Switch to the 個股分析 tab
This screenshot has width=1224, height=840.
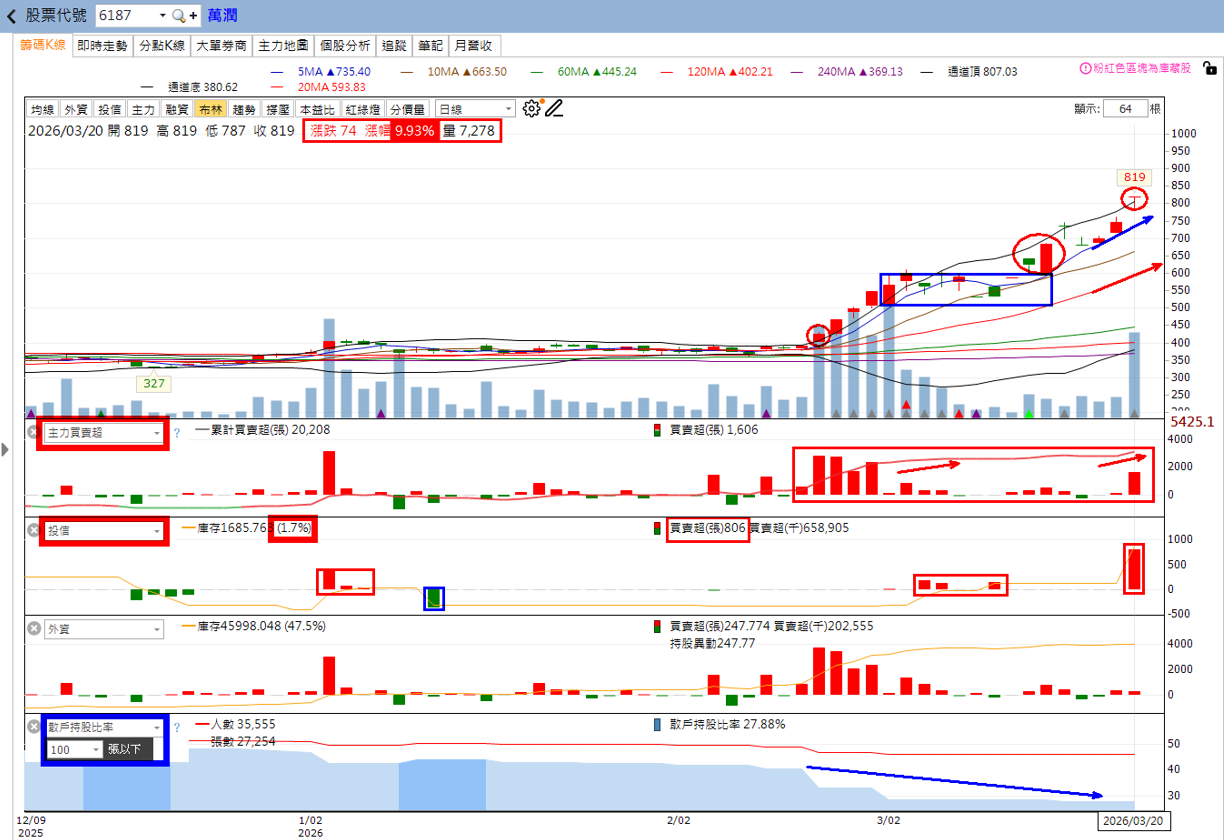[345, 45]
